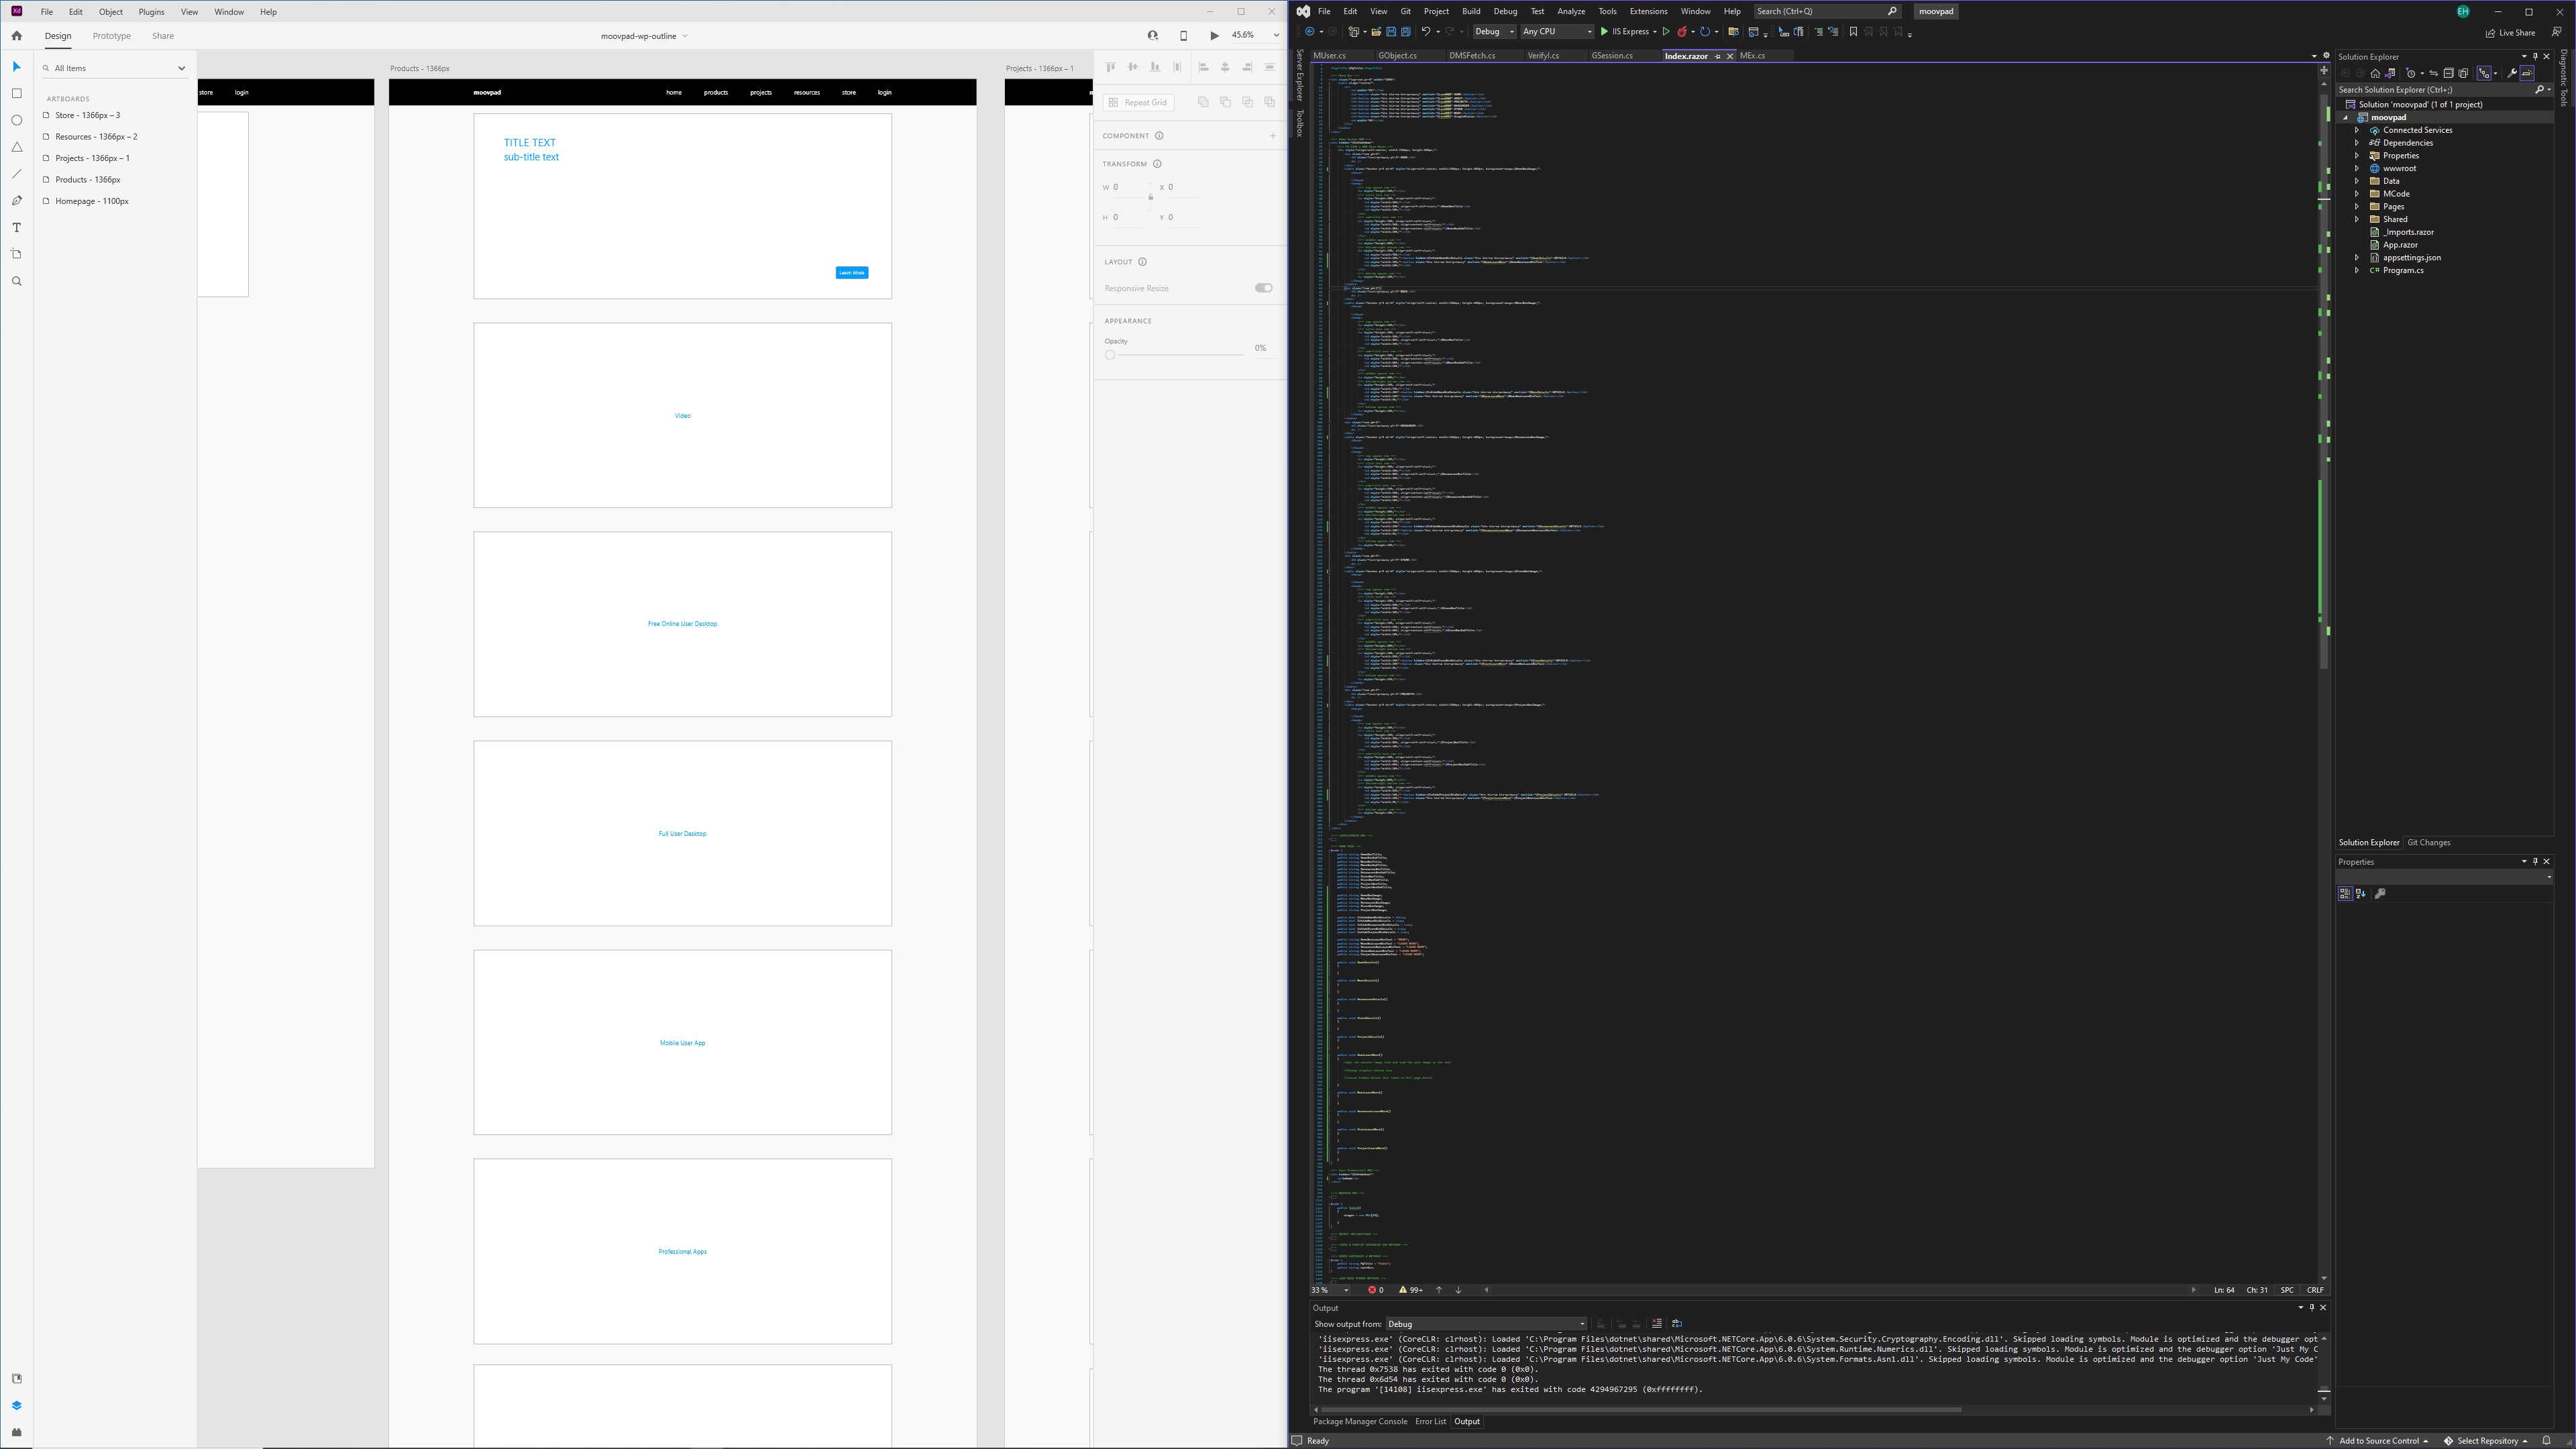Click Sync with Active Document icon

click(2433, 73)
